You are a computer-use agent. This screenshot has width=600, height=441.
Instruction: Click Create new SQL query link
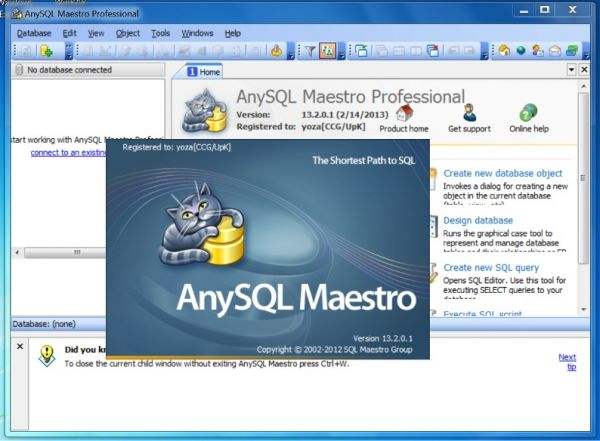[491, 268]
